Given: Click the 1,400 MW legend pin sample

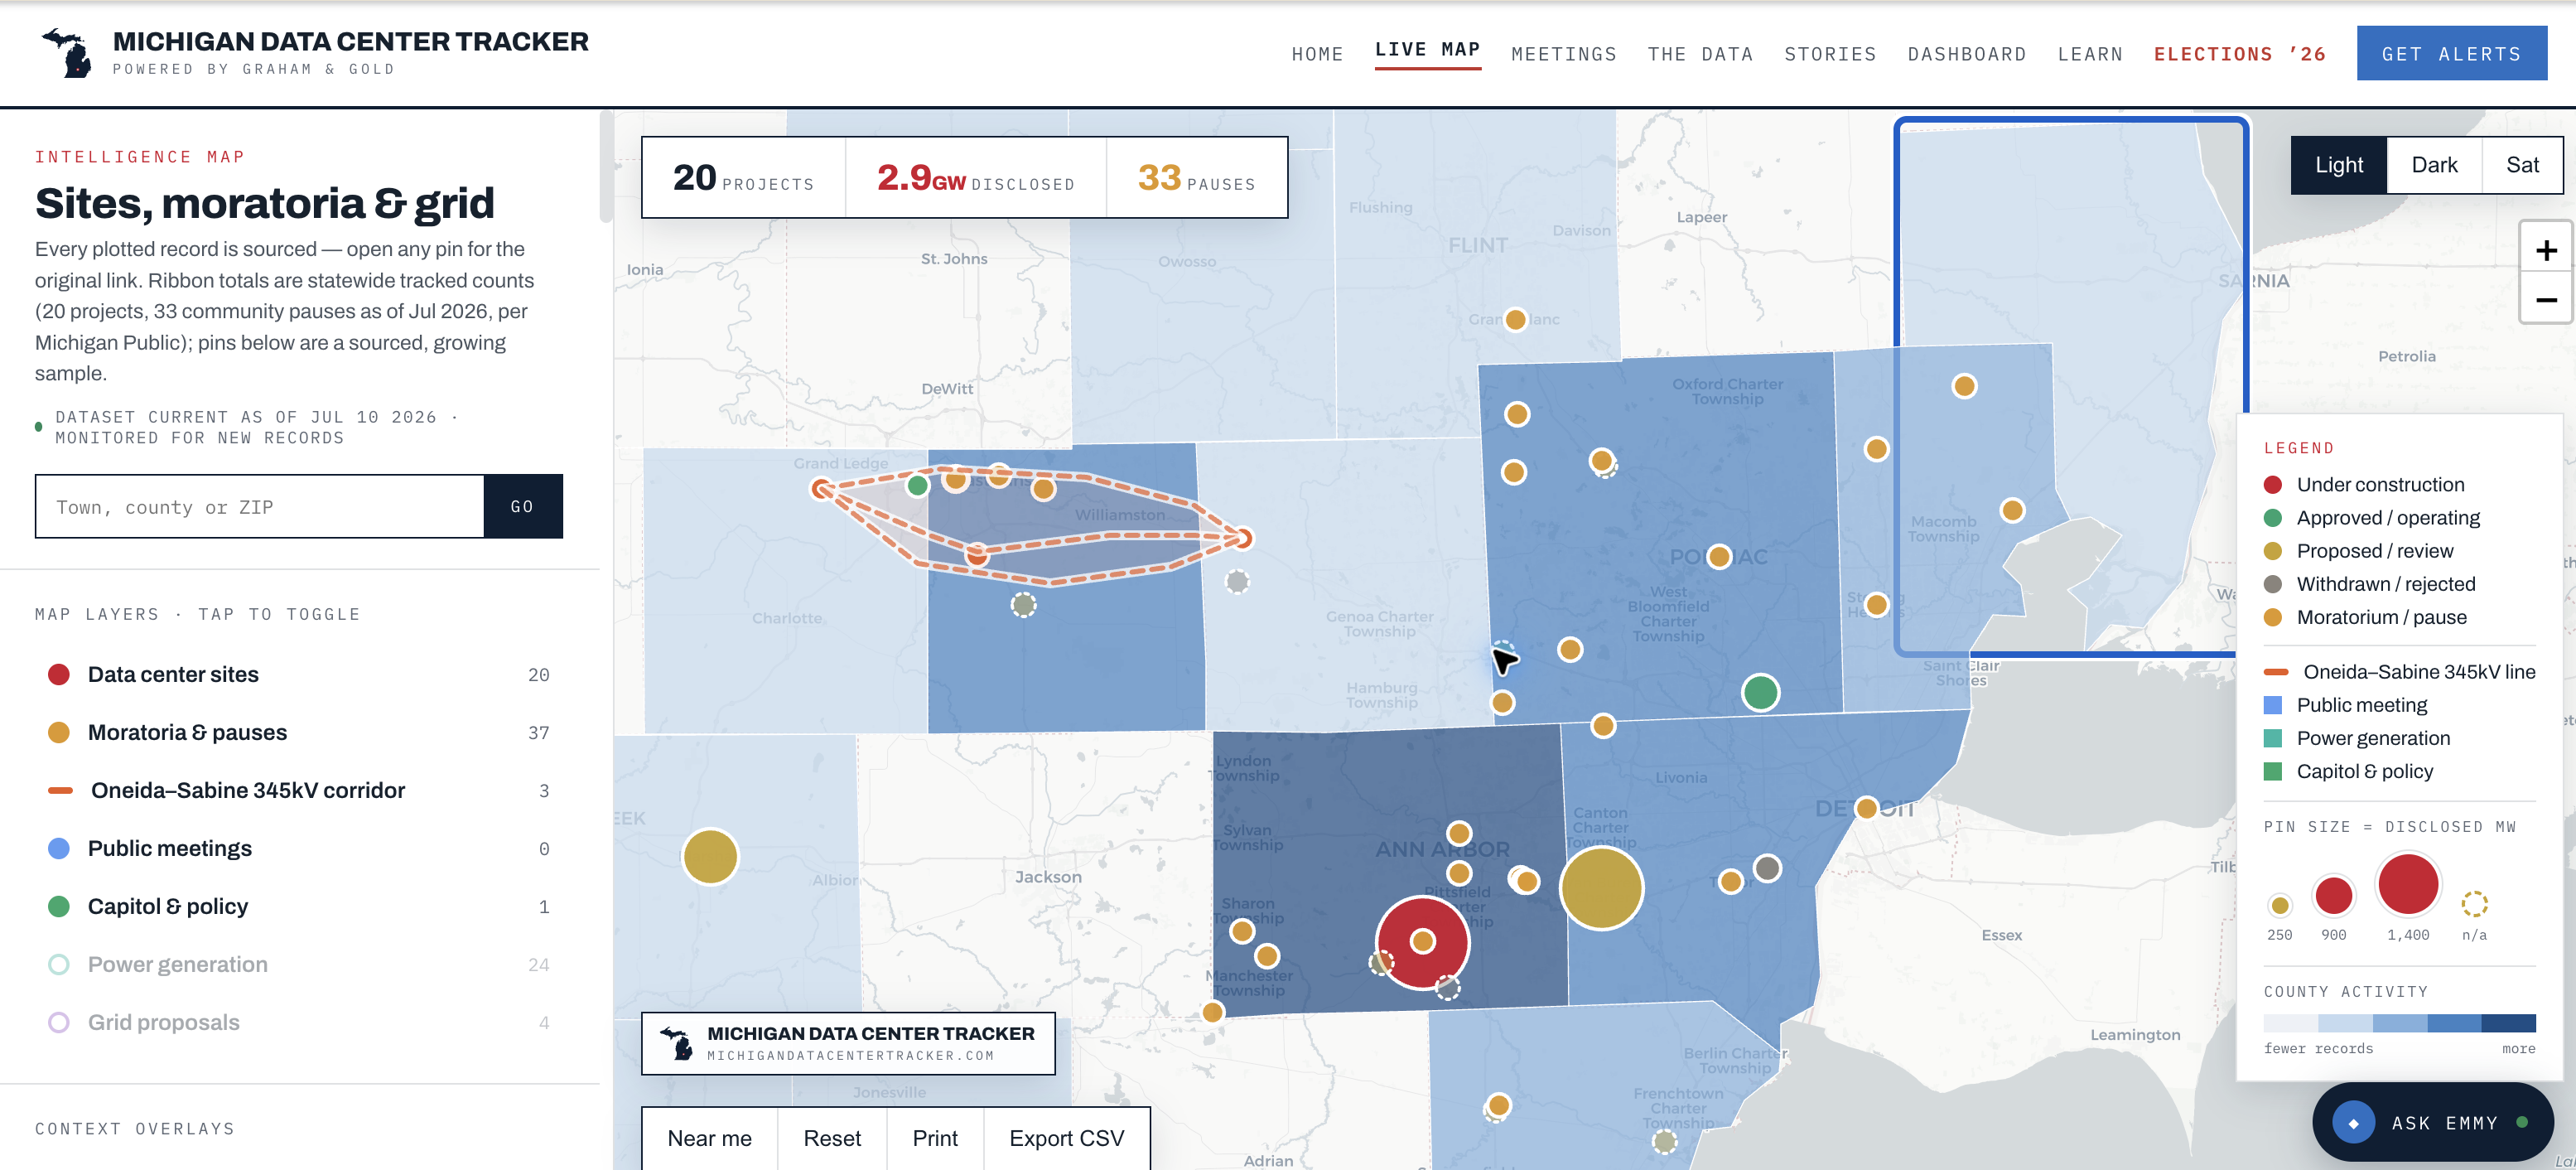Looking at the screenshot, I should (2408, 884).
